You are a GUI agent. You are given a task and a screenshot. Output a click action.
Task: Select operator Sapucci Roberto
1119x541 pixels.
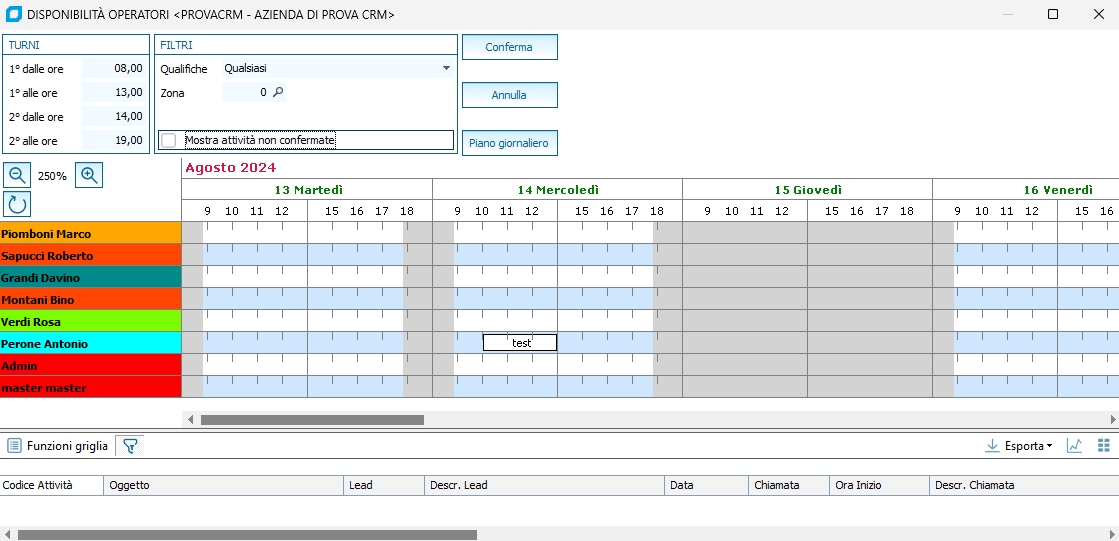click(x=91, y=256)
